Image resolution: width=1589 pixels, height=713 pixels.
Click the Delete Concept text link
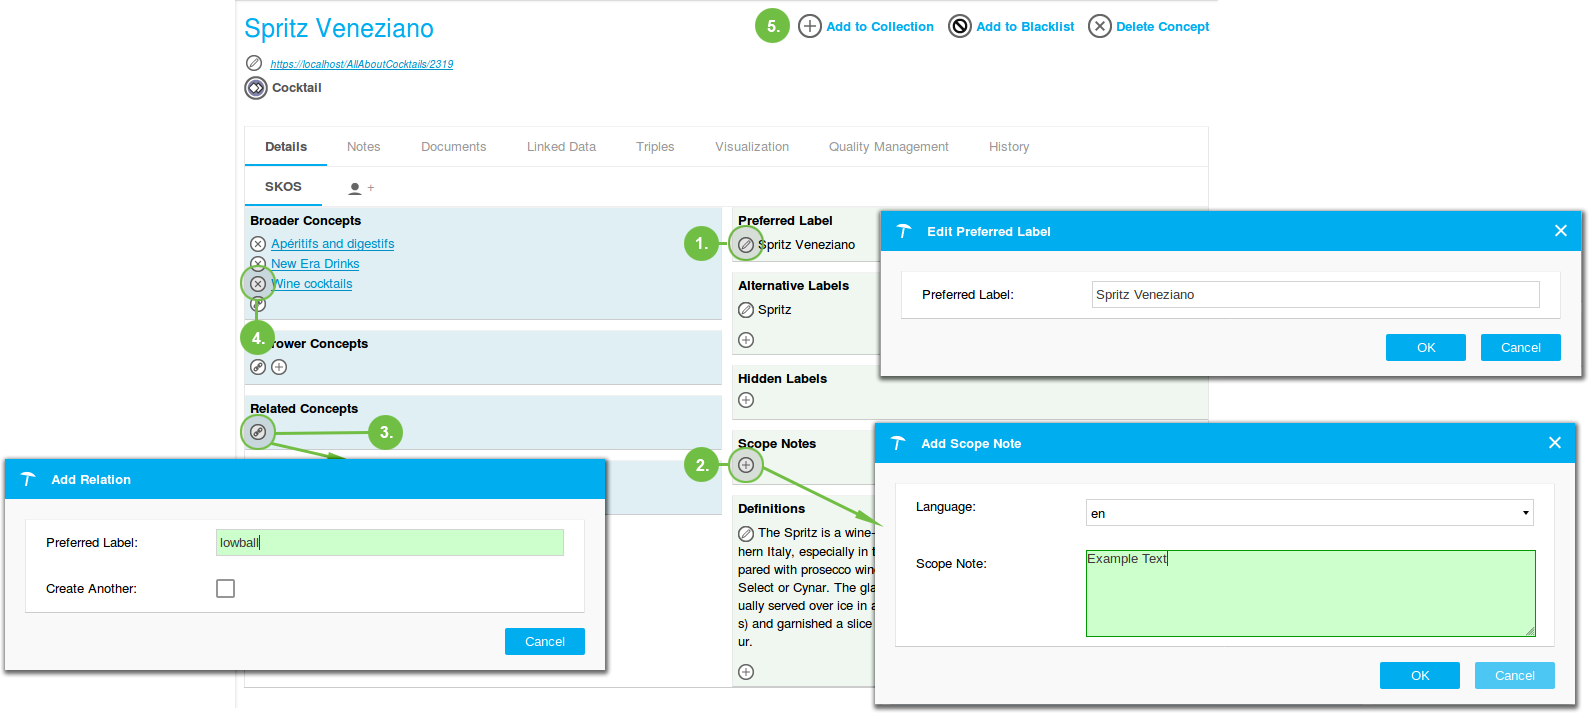click(1163, 27)
